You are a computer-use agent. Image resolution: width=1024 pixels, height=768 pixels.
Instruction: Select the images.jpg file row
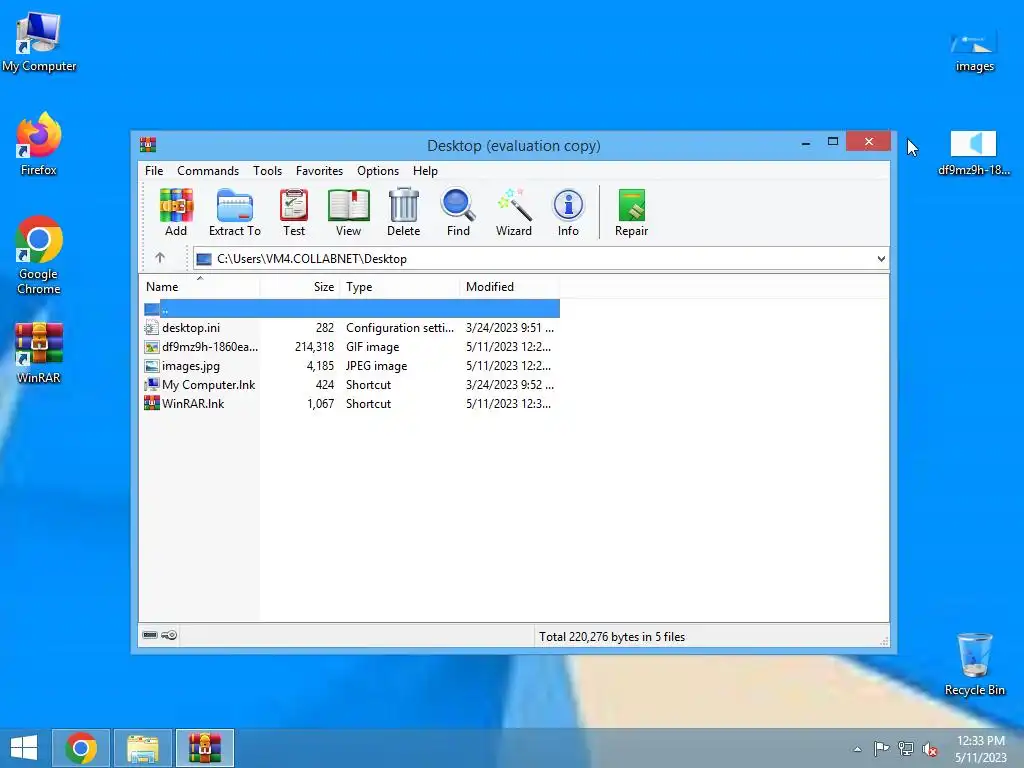coord(351,366)
